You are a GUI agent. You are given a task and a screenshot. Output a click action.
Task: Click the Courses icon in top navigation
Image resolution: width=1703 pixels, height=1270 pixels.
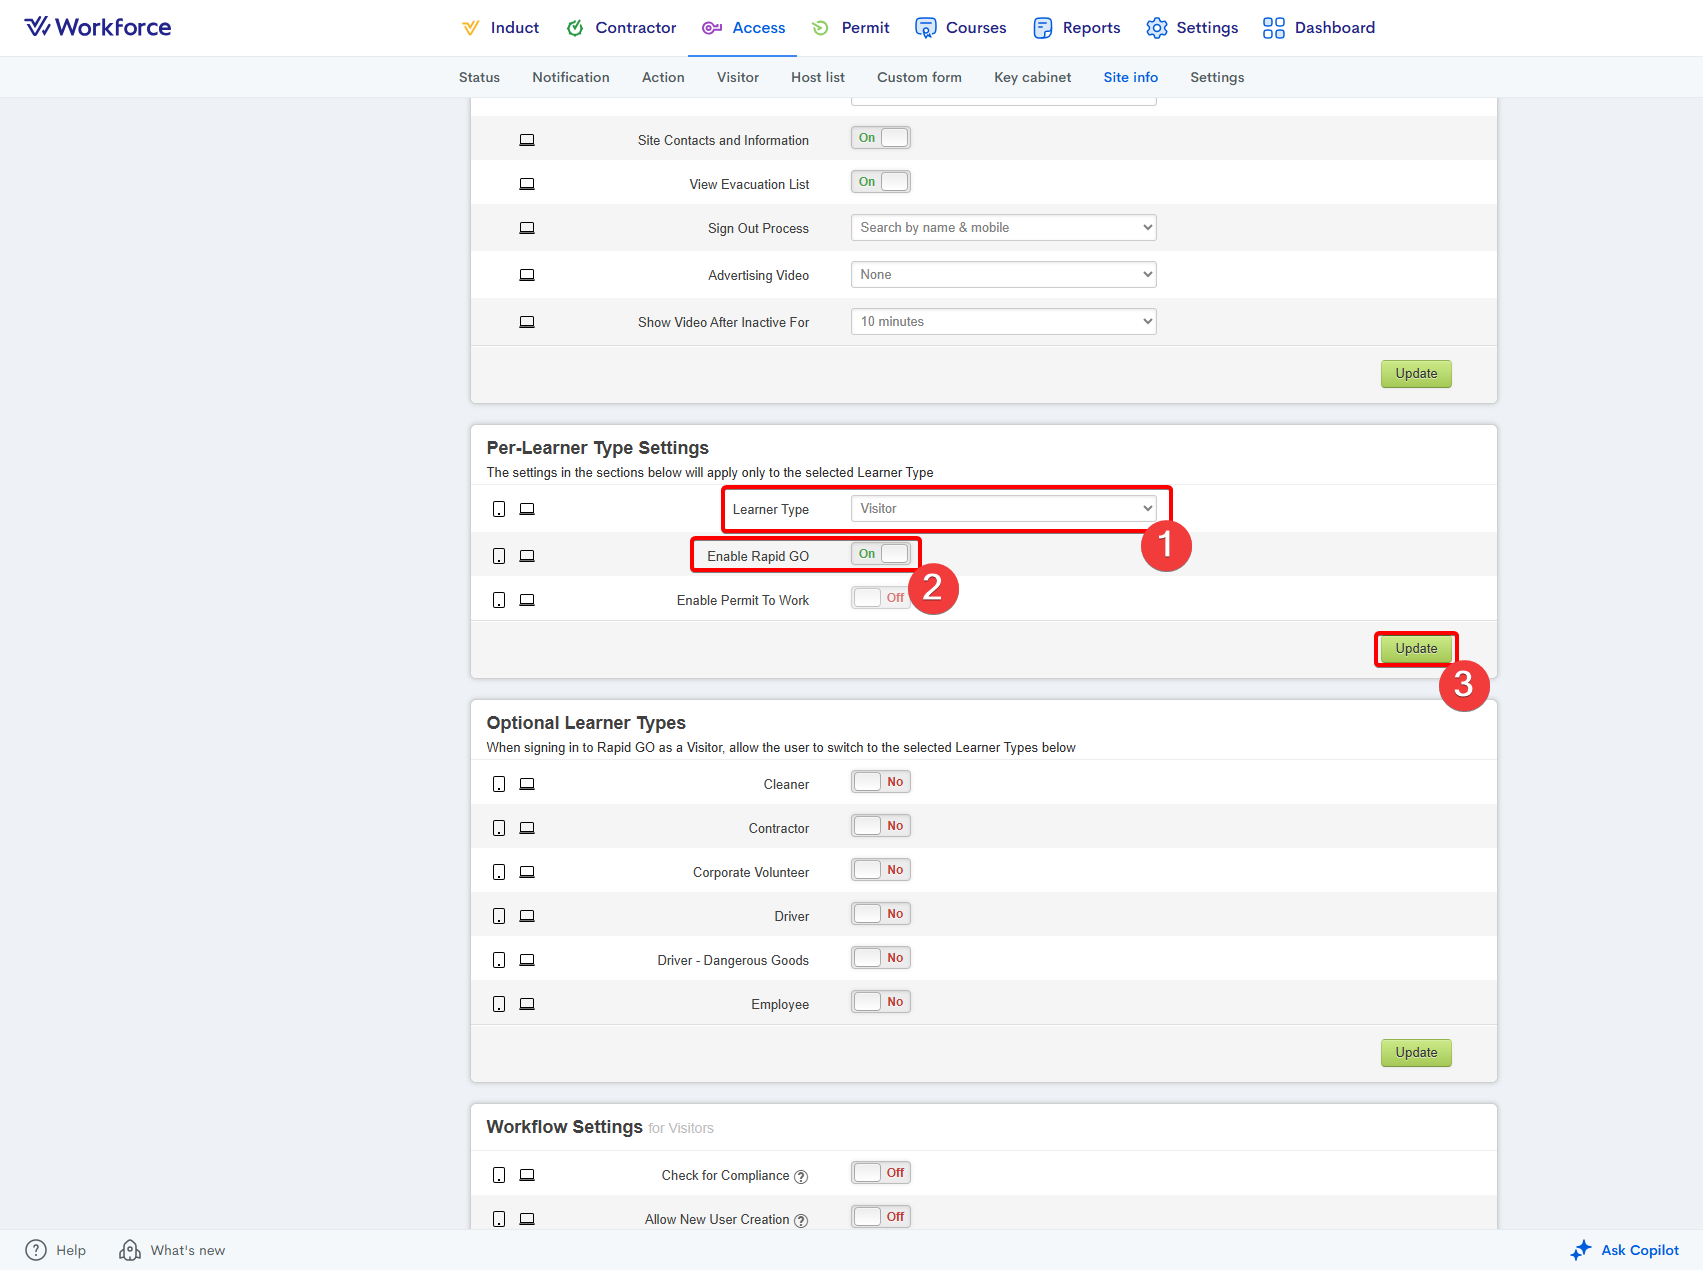pos(926,28)
